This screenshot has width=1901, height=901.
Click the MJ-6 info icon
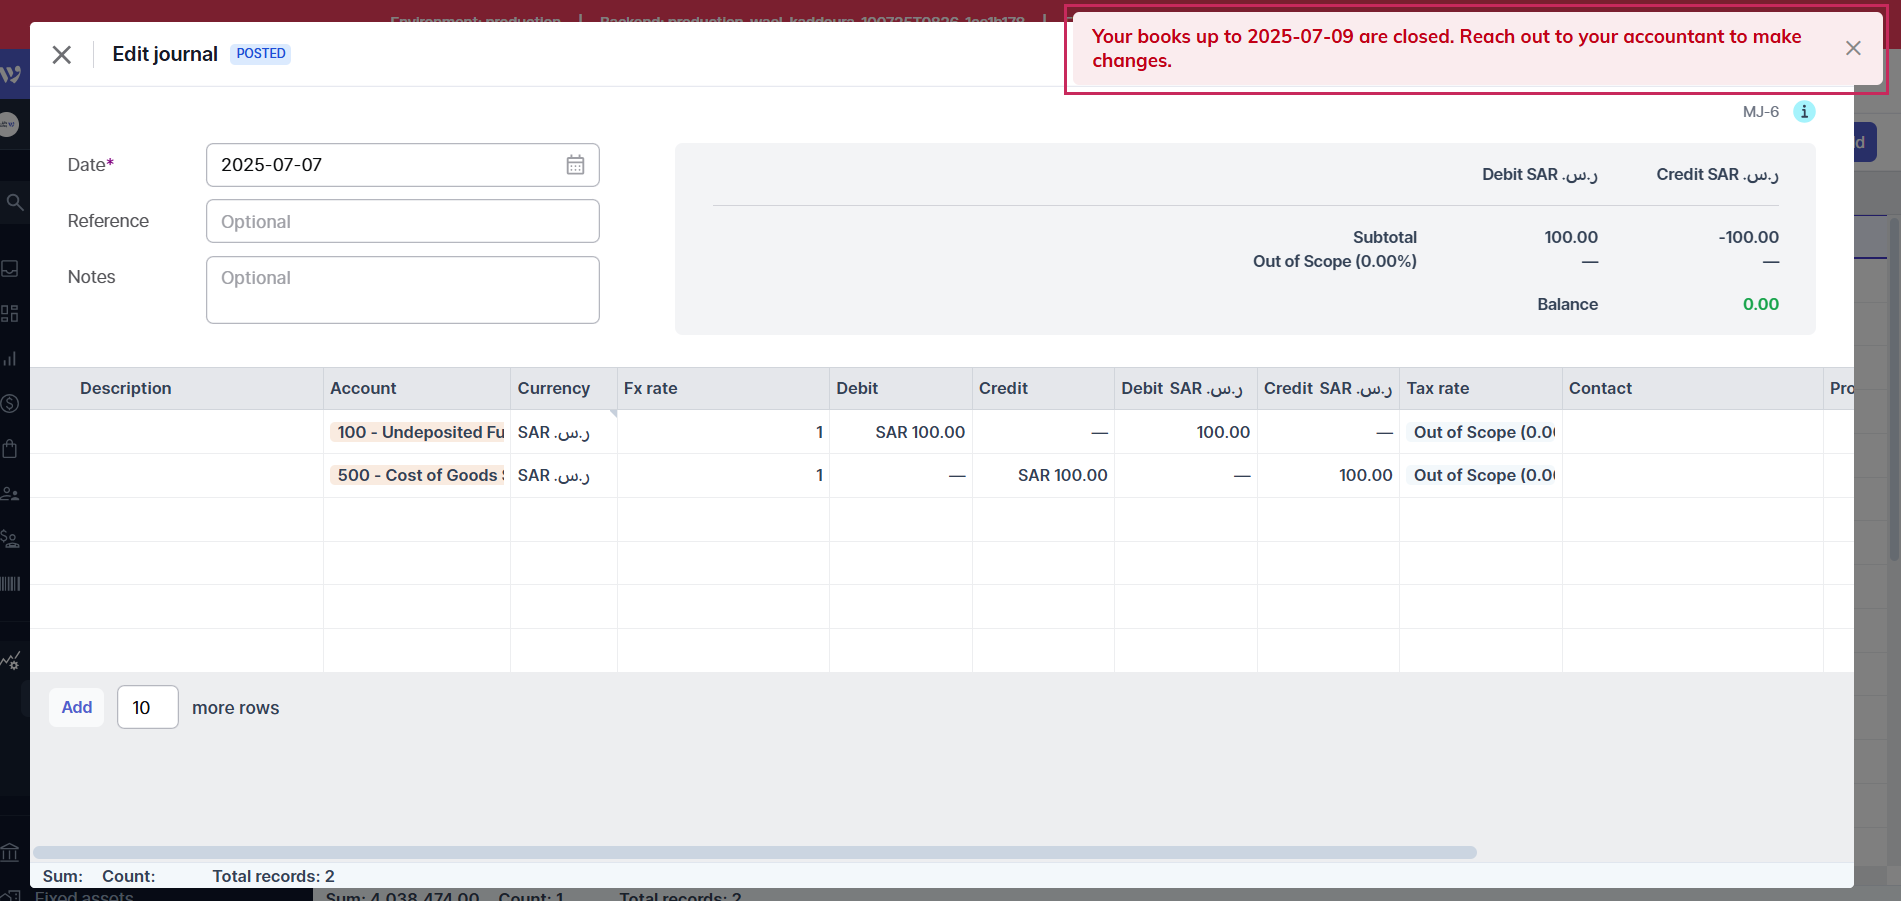point(1804,112)
